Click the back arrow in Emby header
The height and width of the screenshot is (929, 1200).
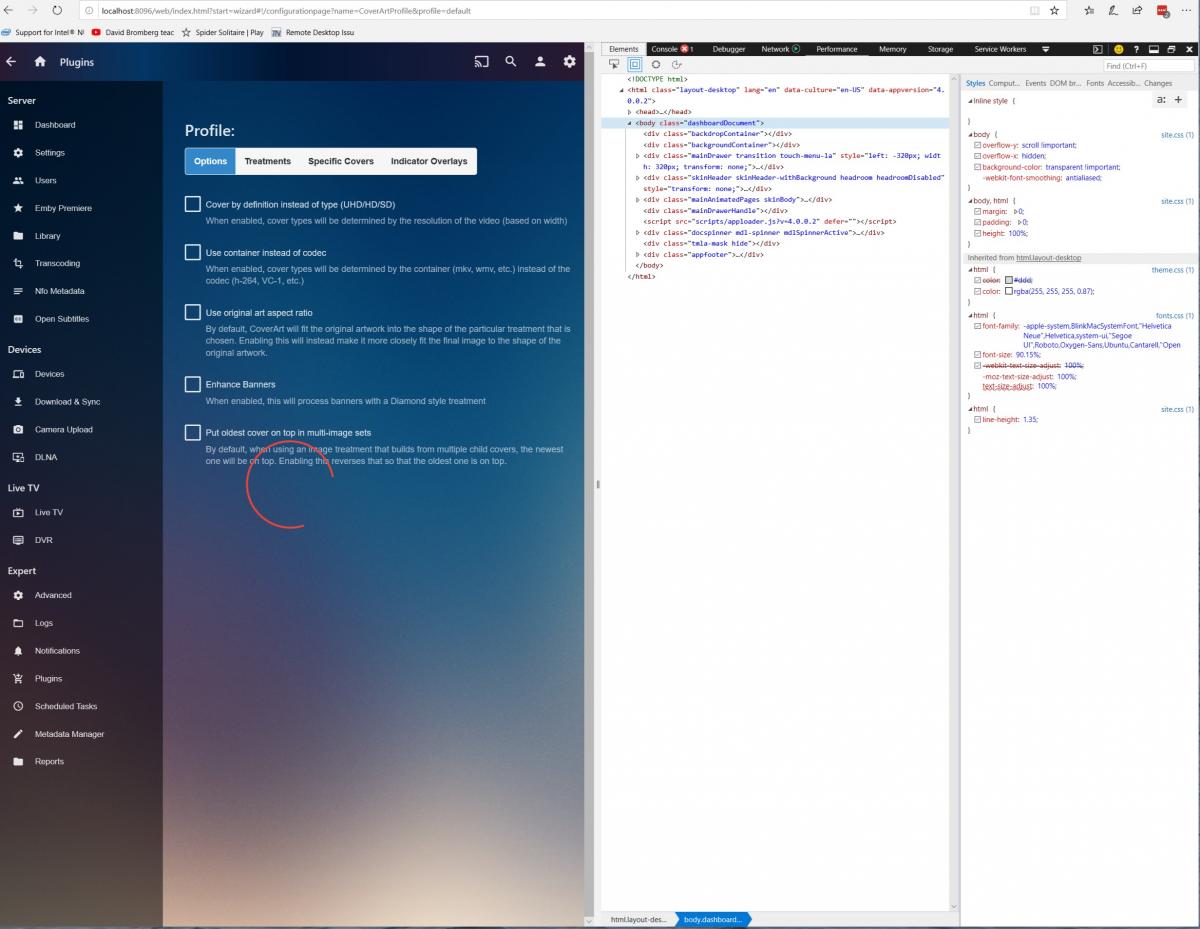point(11,62)
